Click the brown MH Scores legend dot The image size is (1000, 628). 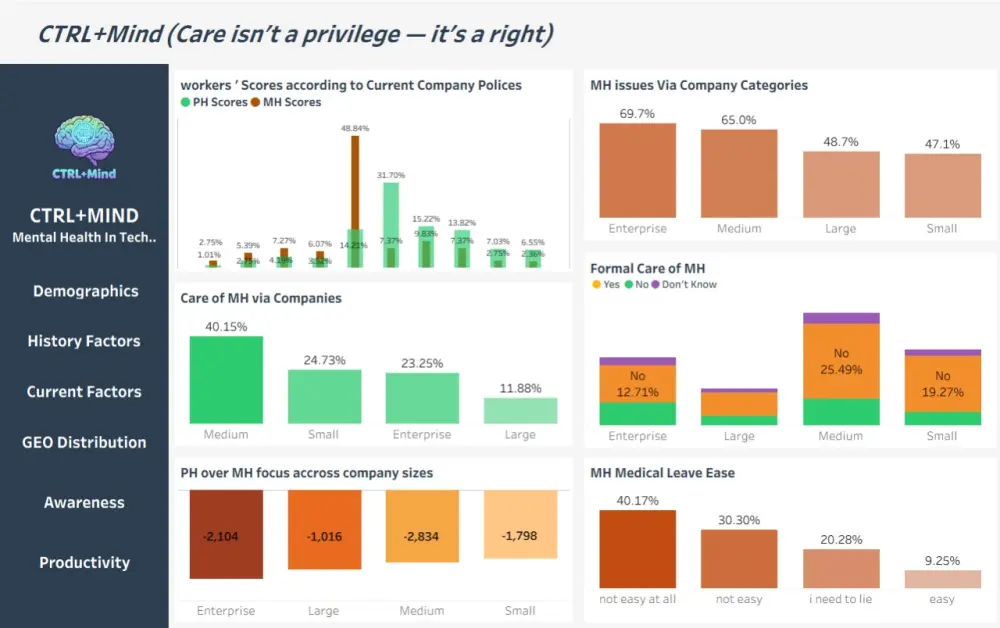click(x=255, y=102)
